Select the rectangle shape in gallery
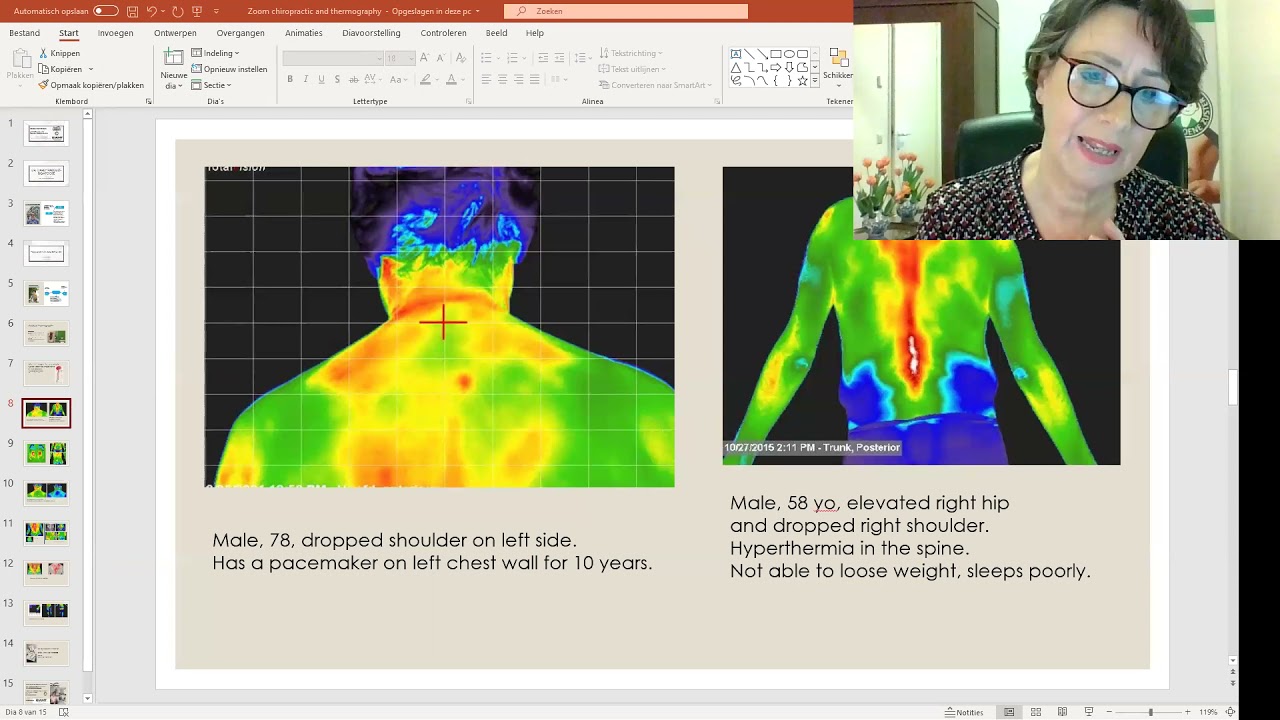The width and height of the screenshot is (1280, 720). click(775, 54)
